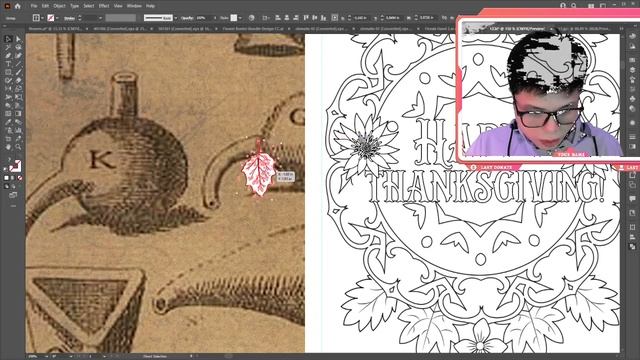
Task: Open Align To options dropdown
Action: coord(266,18)
